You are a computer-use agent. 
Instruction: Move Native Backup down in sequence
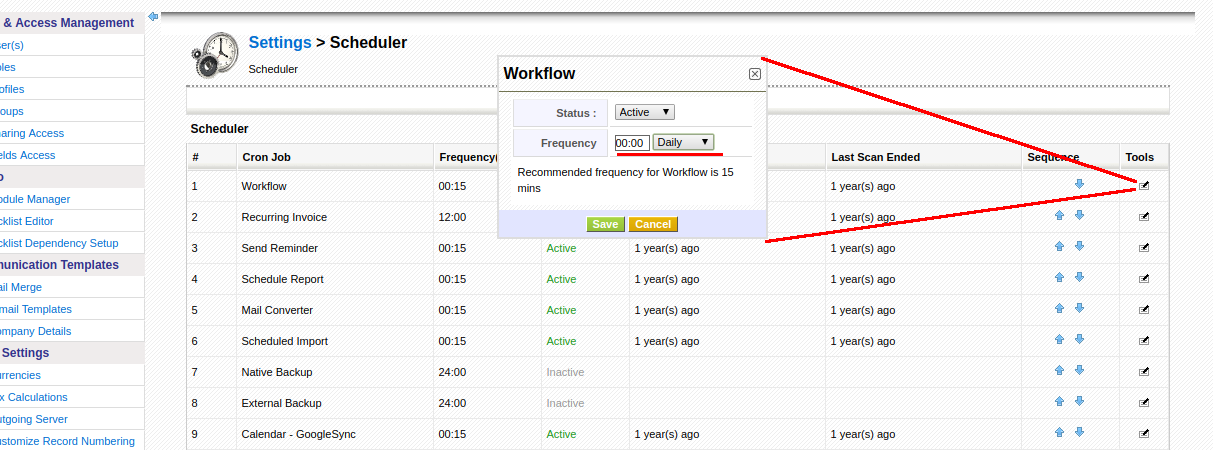pyautogui.click(x=1079, y=371)
